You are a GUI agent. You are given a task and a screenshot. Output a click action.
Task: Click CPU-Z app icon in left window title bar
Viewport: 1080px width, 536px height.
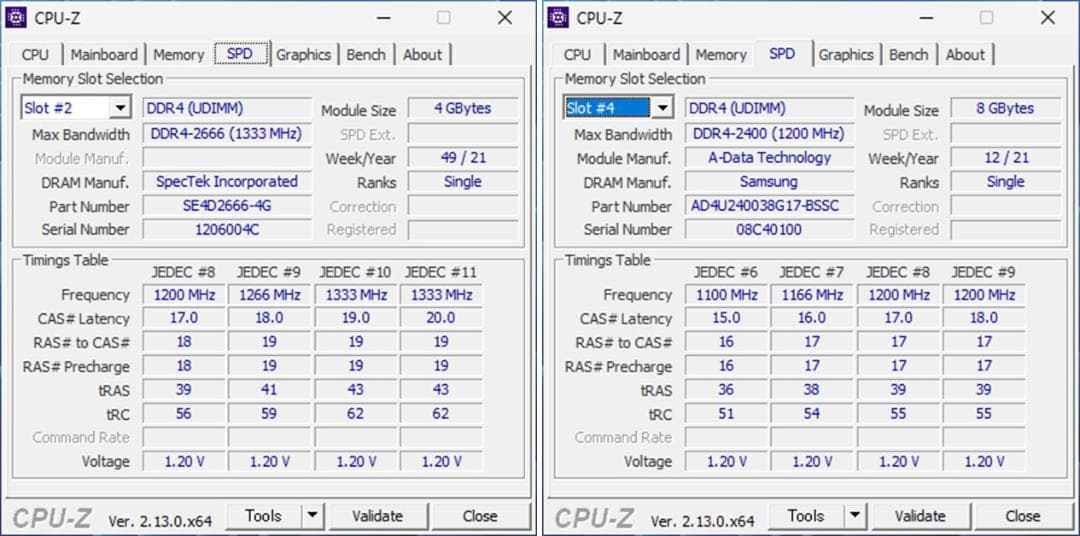point(16,17)
